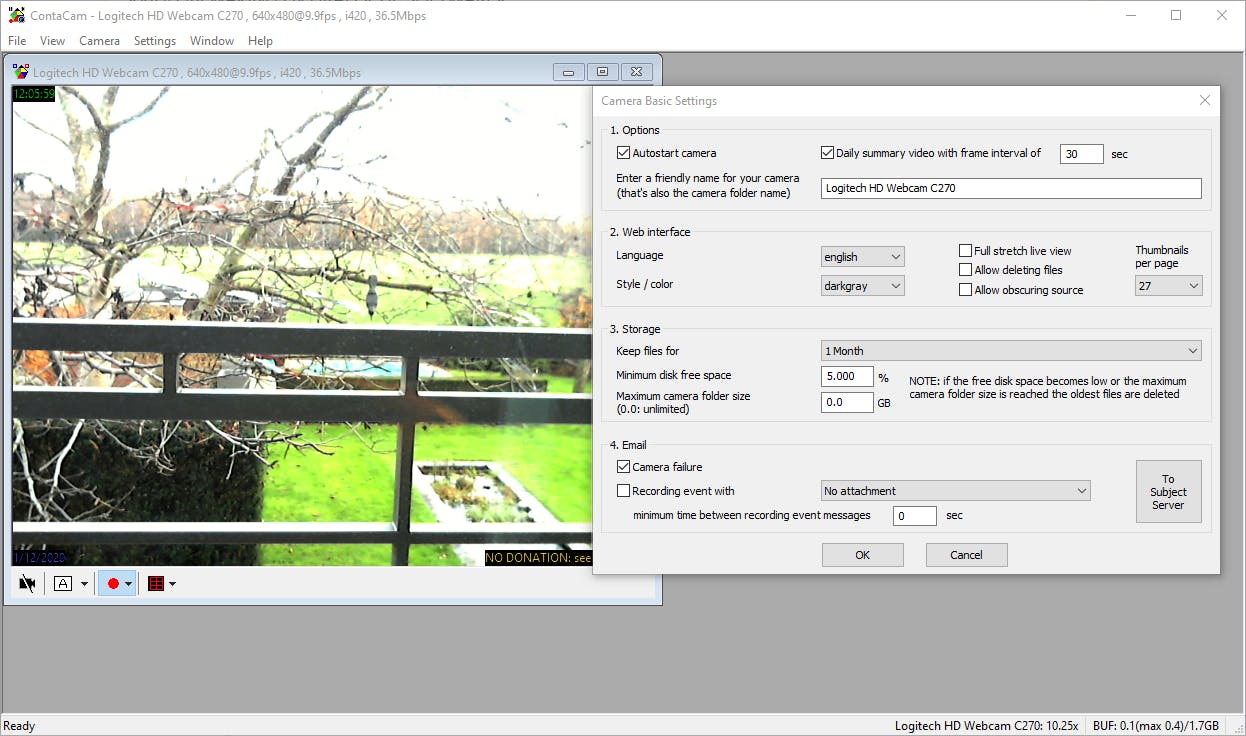Open the View menu

53,41
